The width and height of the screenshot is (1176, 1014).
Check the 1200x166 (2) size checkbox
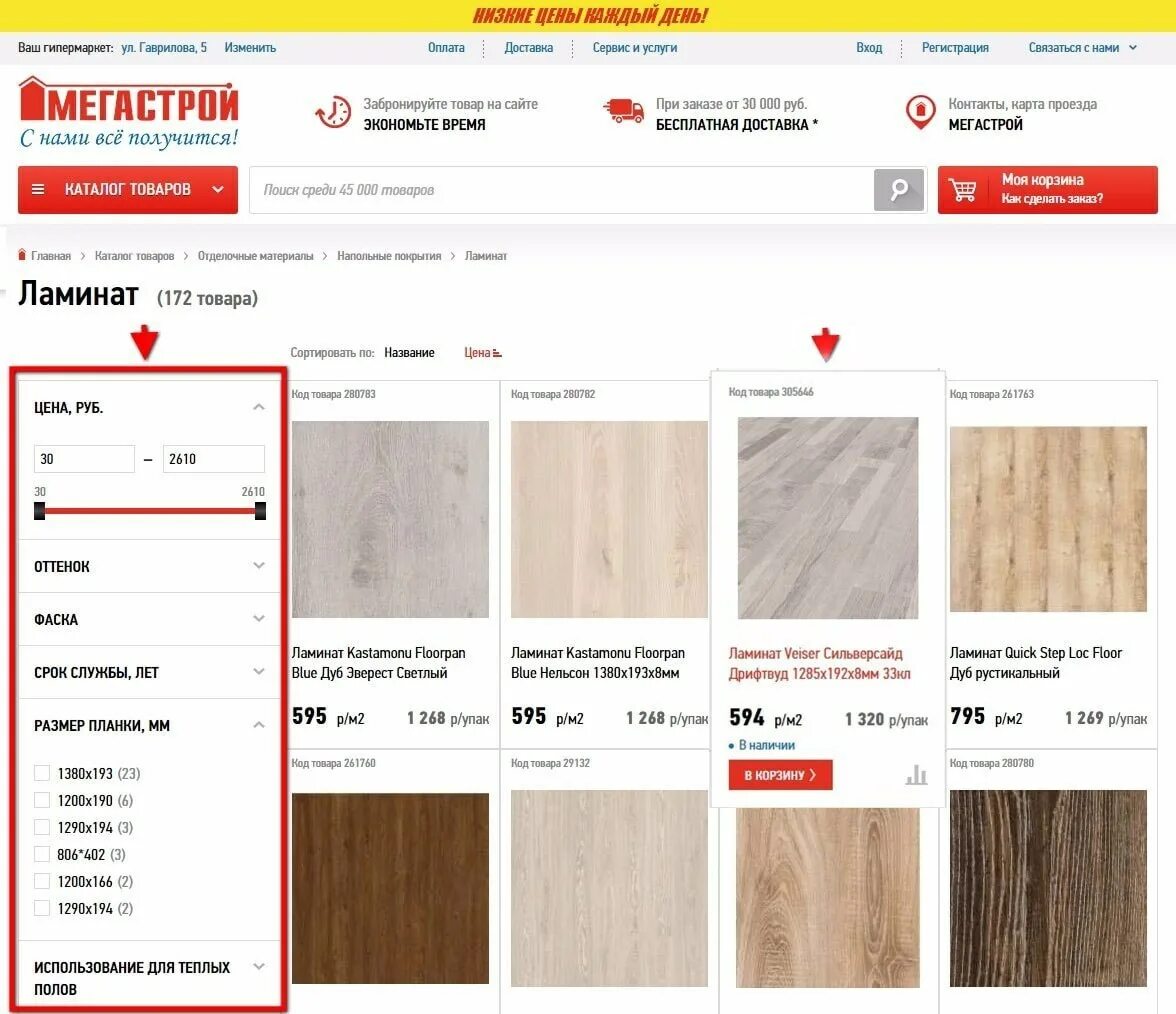pyautogui.click(x=42, y=880)
